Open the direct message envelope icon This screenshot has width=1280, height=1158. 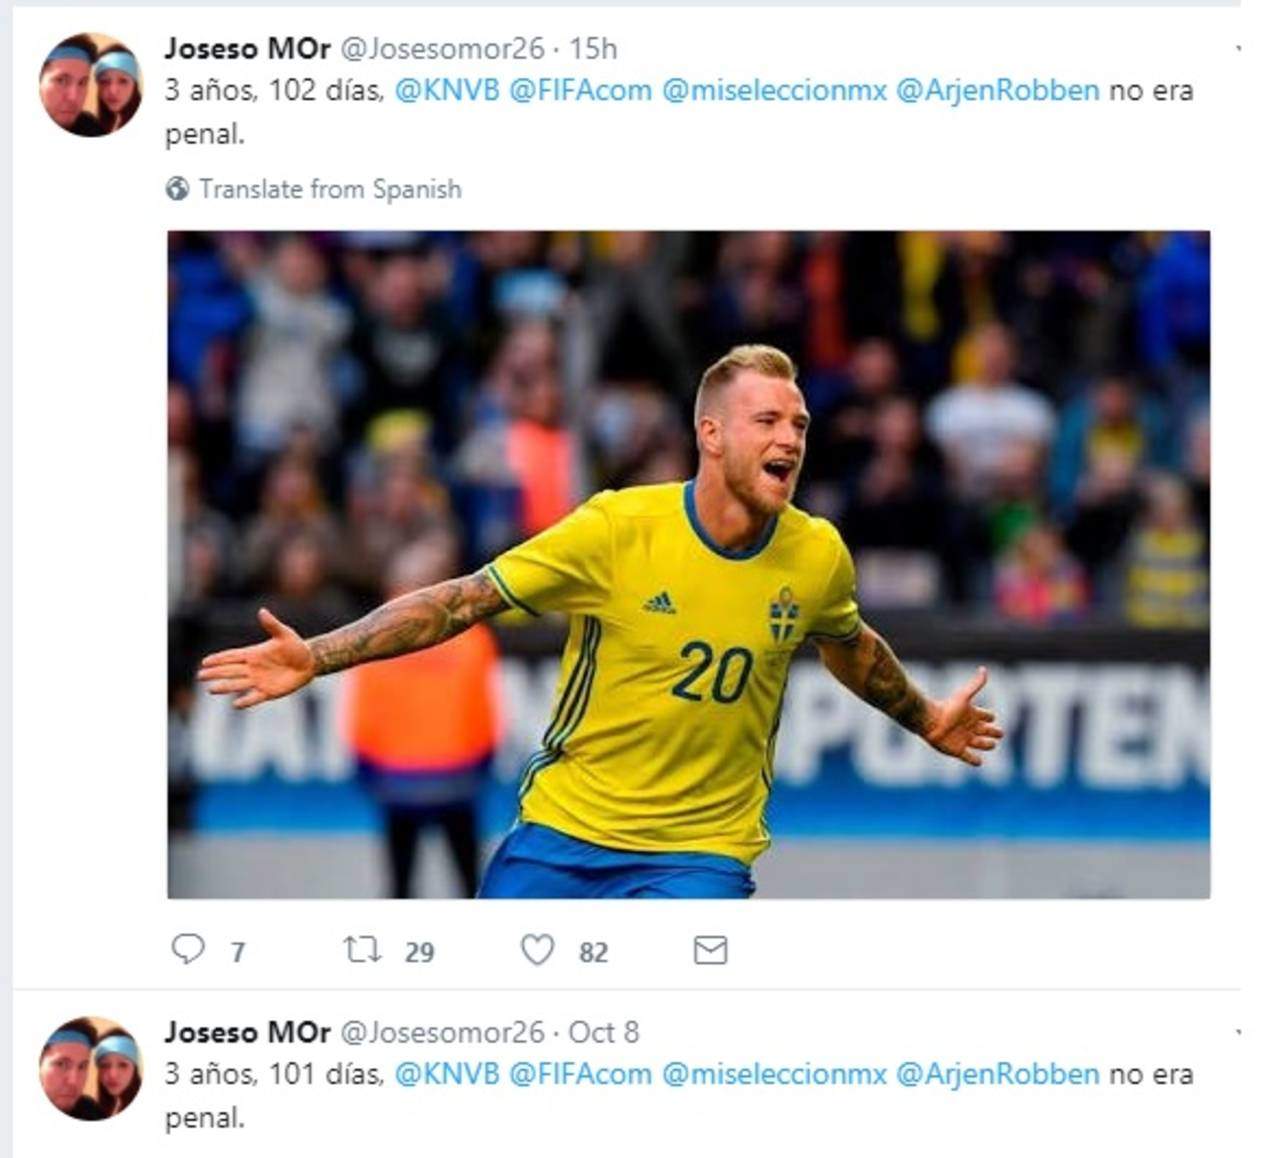[x=710, y=950]
